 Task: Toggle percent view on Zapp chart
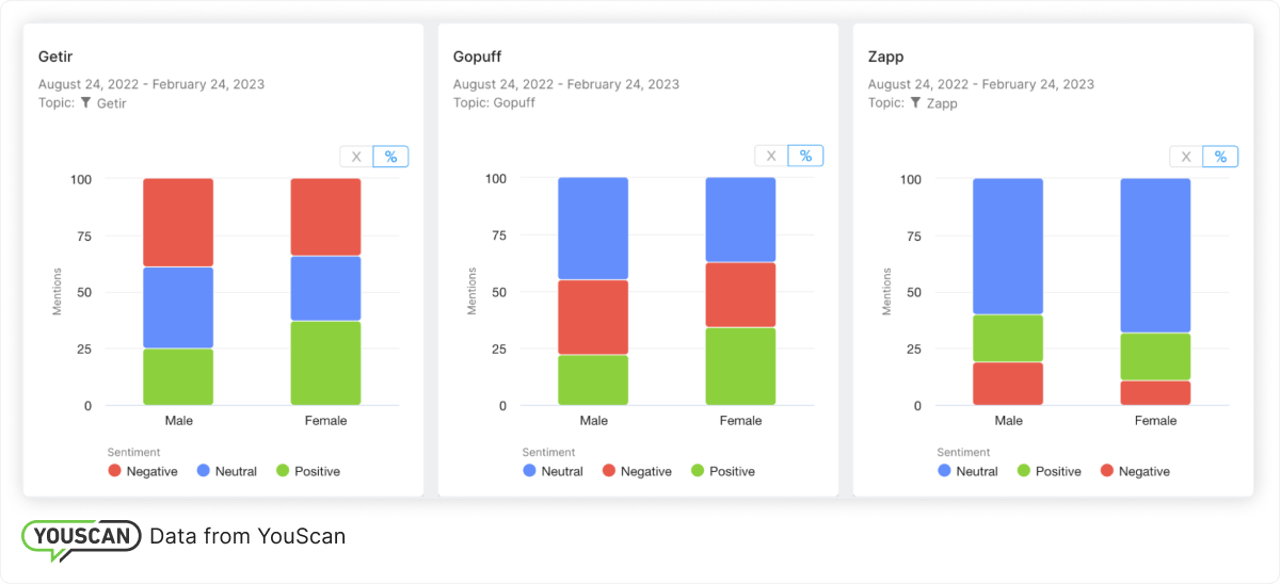coord(1221,157)
